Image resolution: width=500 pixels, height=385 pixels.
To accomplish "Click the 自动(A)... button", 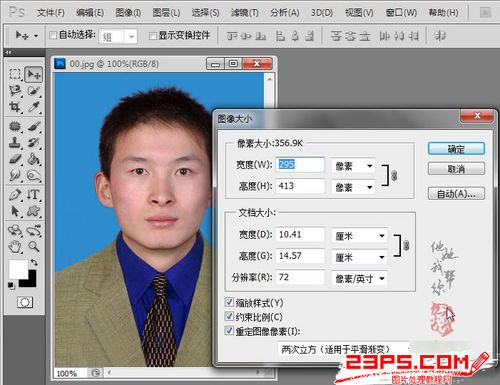I will [x=456, y=194].
